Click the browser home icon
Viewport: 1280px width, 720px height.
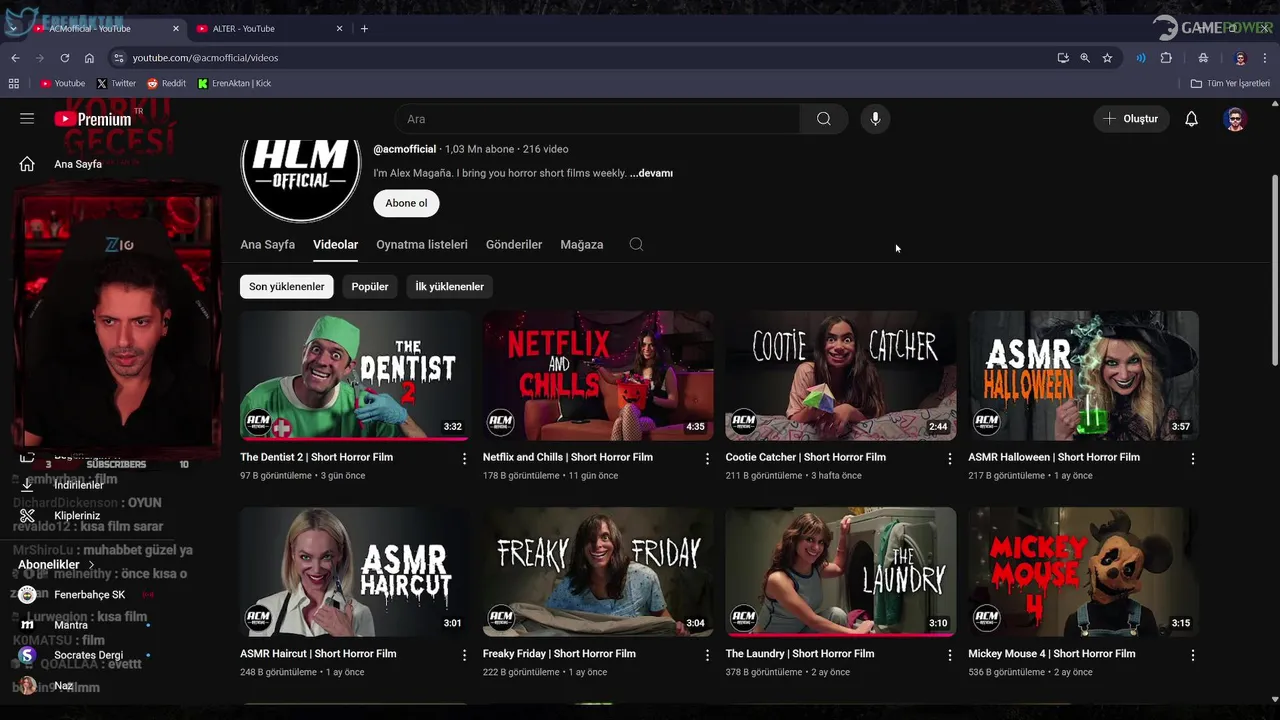pos(89,58)
